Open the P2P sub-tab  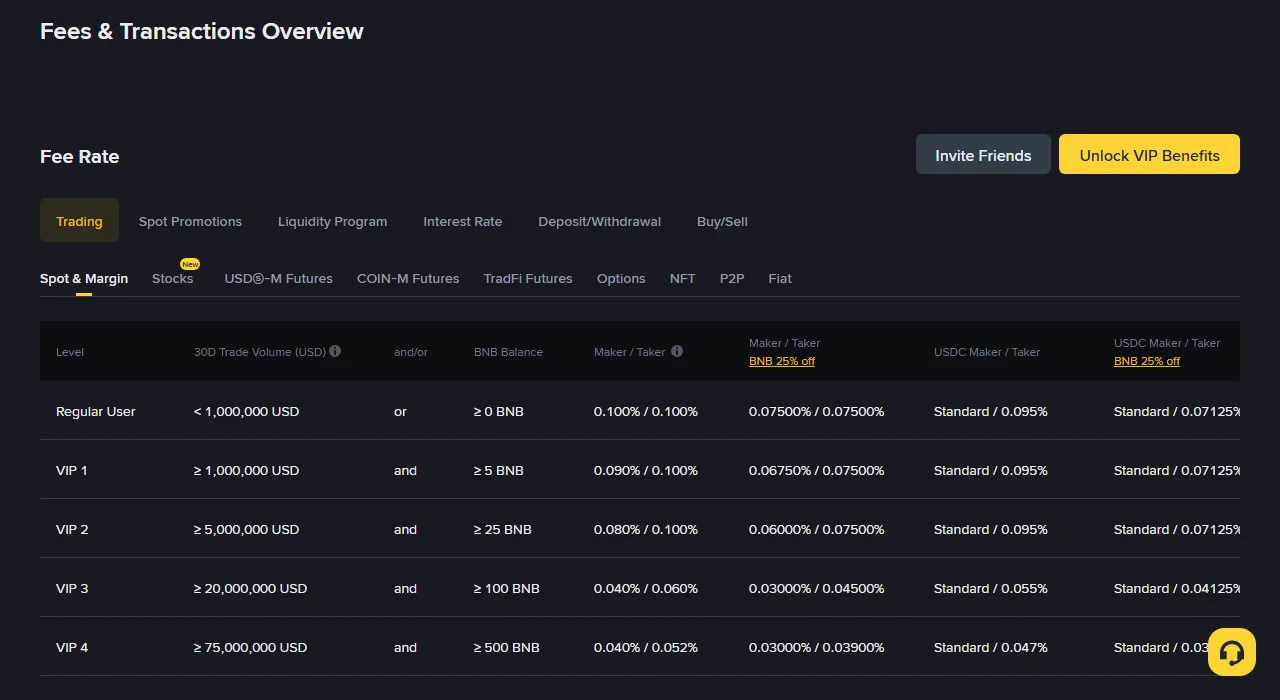[x=732, y=278]
